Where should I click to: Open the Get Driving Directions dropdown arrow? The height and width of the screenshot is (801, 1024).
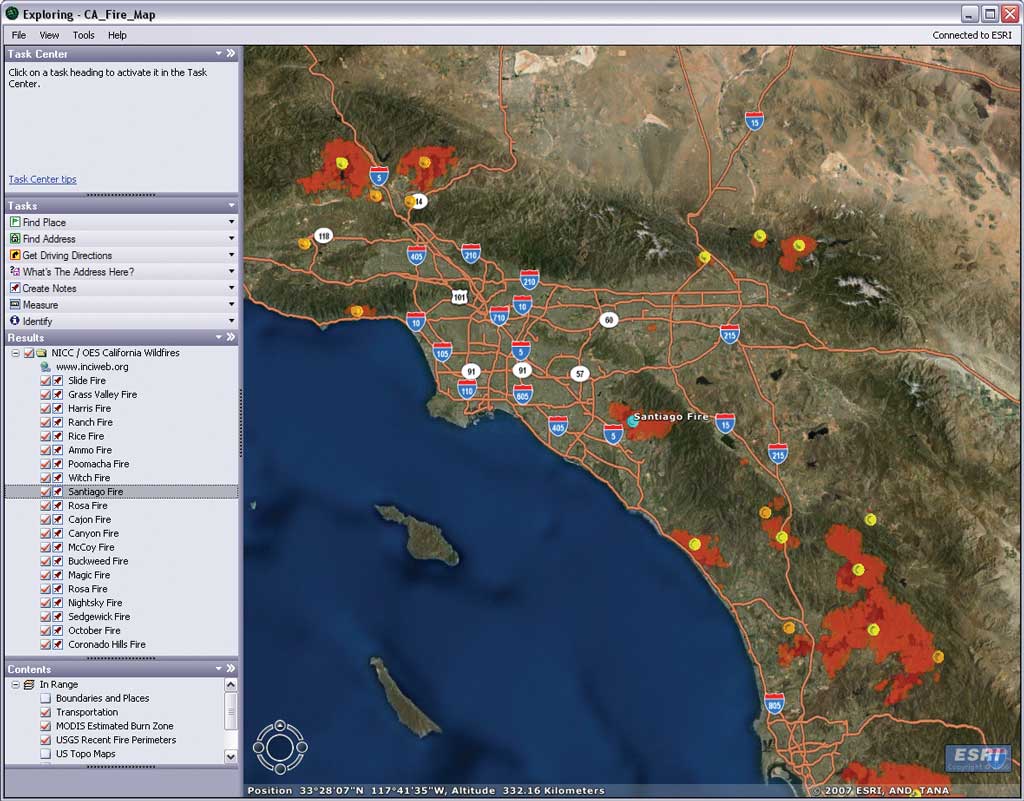pyautogui.click(x=231, y=255)
